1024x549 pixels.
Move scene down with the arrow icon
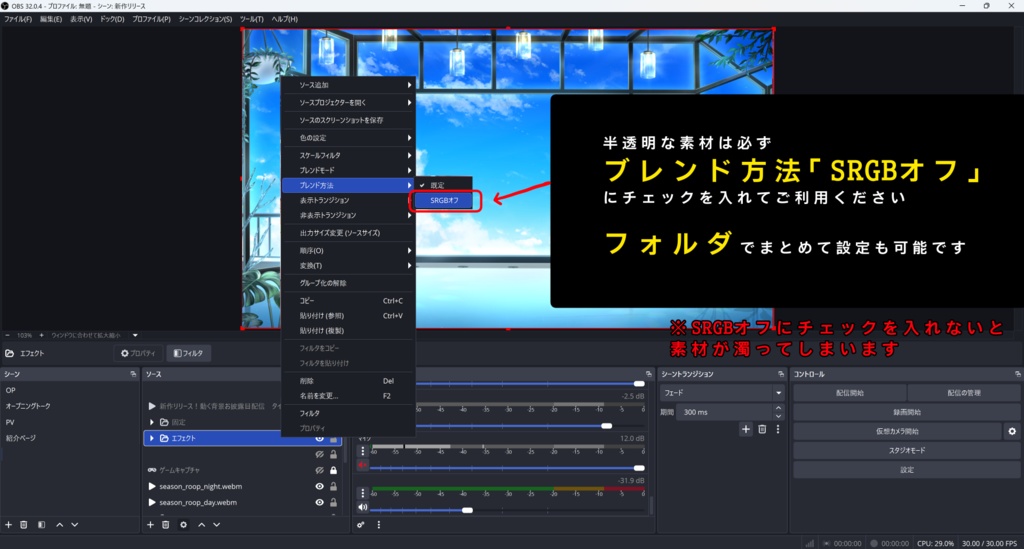coord(74,525)
